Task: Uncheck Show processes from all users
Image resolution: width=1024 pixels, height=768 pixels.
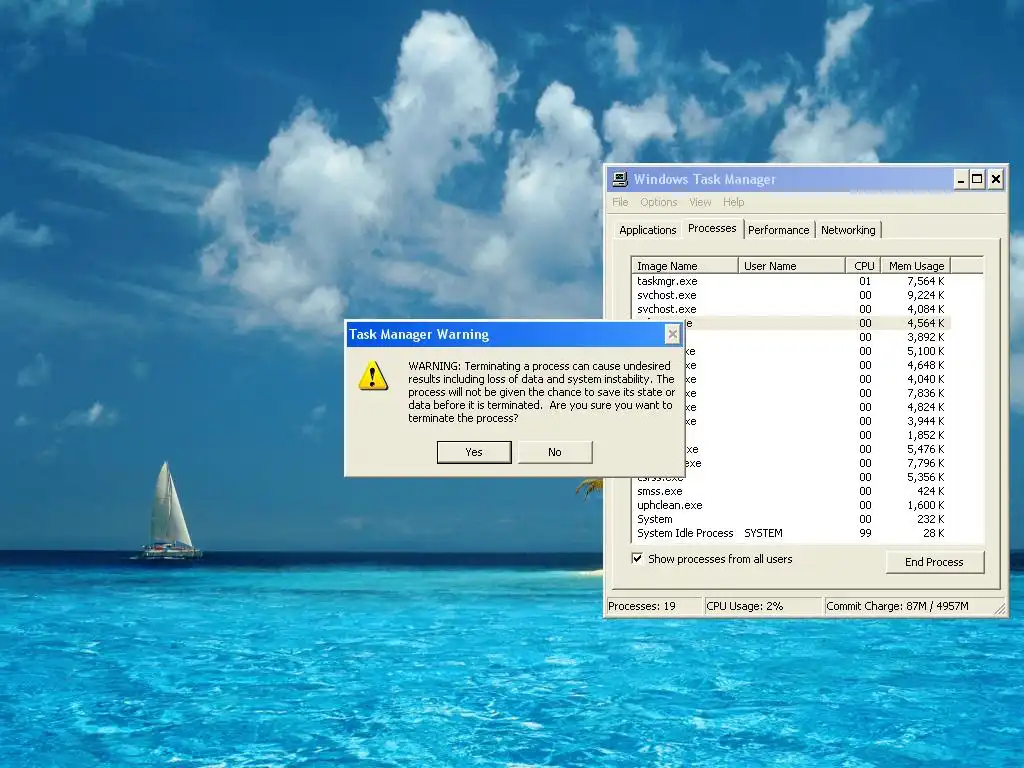Action: point(637,558)
